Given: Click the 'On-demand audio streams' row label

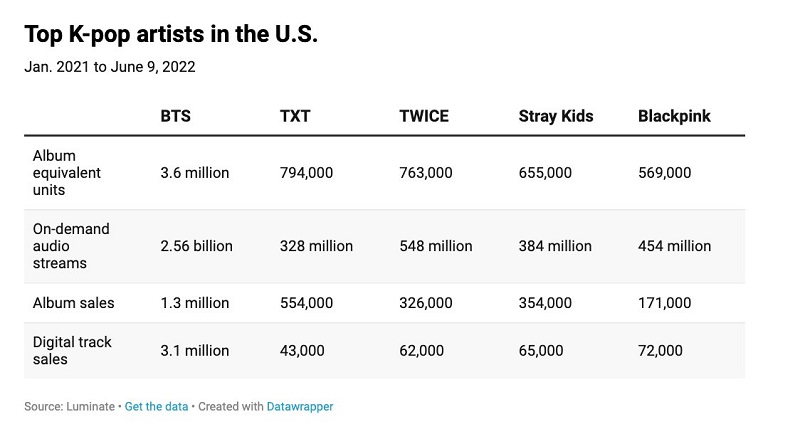Looking at the screenshot, I should pyautogui.click(x=71, y=246).
